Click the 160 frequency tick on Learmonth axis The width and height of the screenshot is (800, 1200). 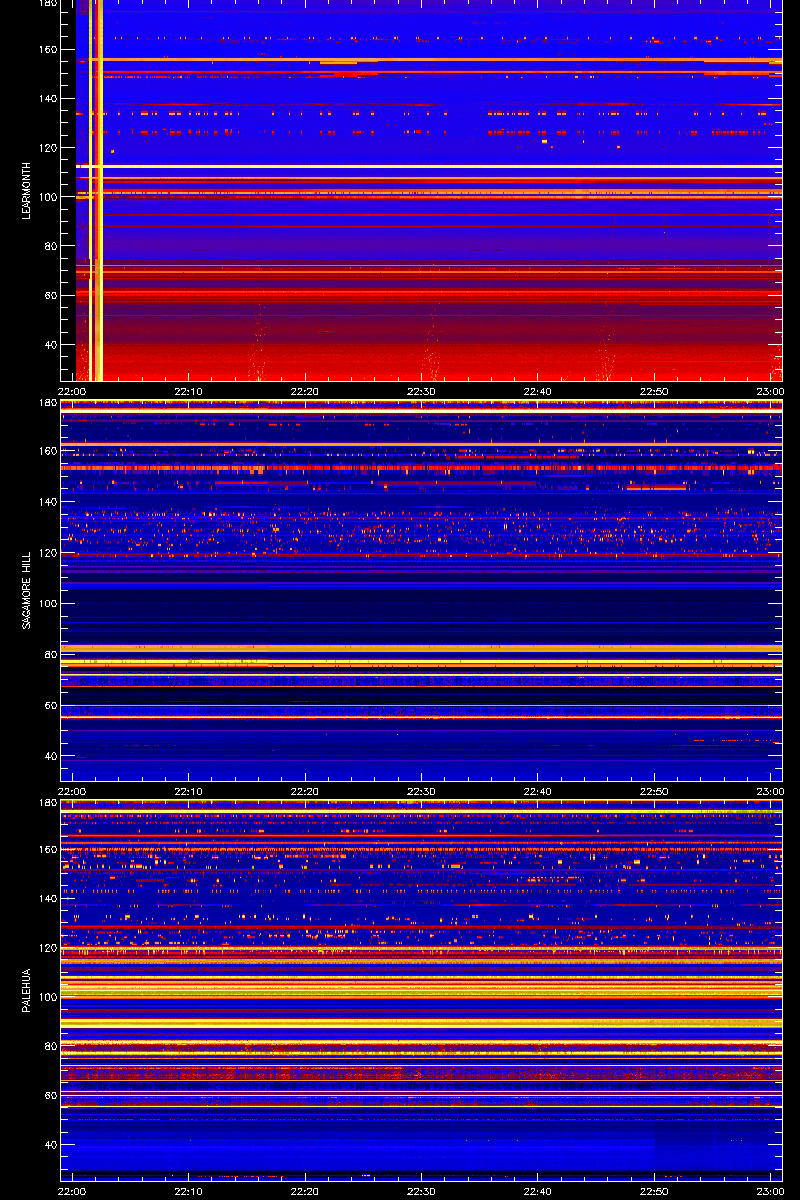(47, 50)
